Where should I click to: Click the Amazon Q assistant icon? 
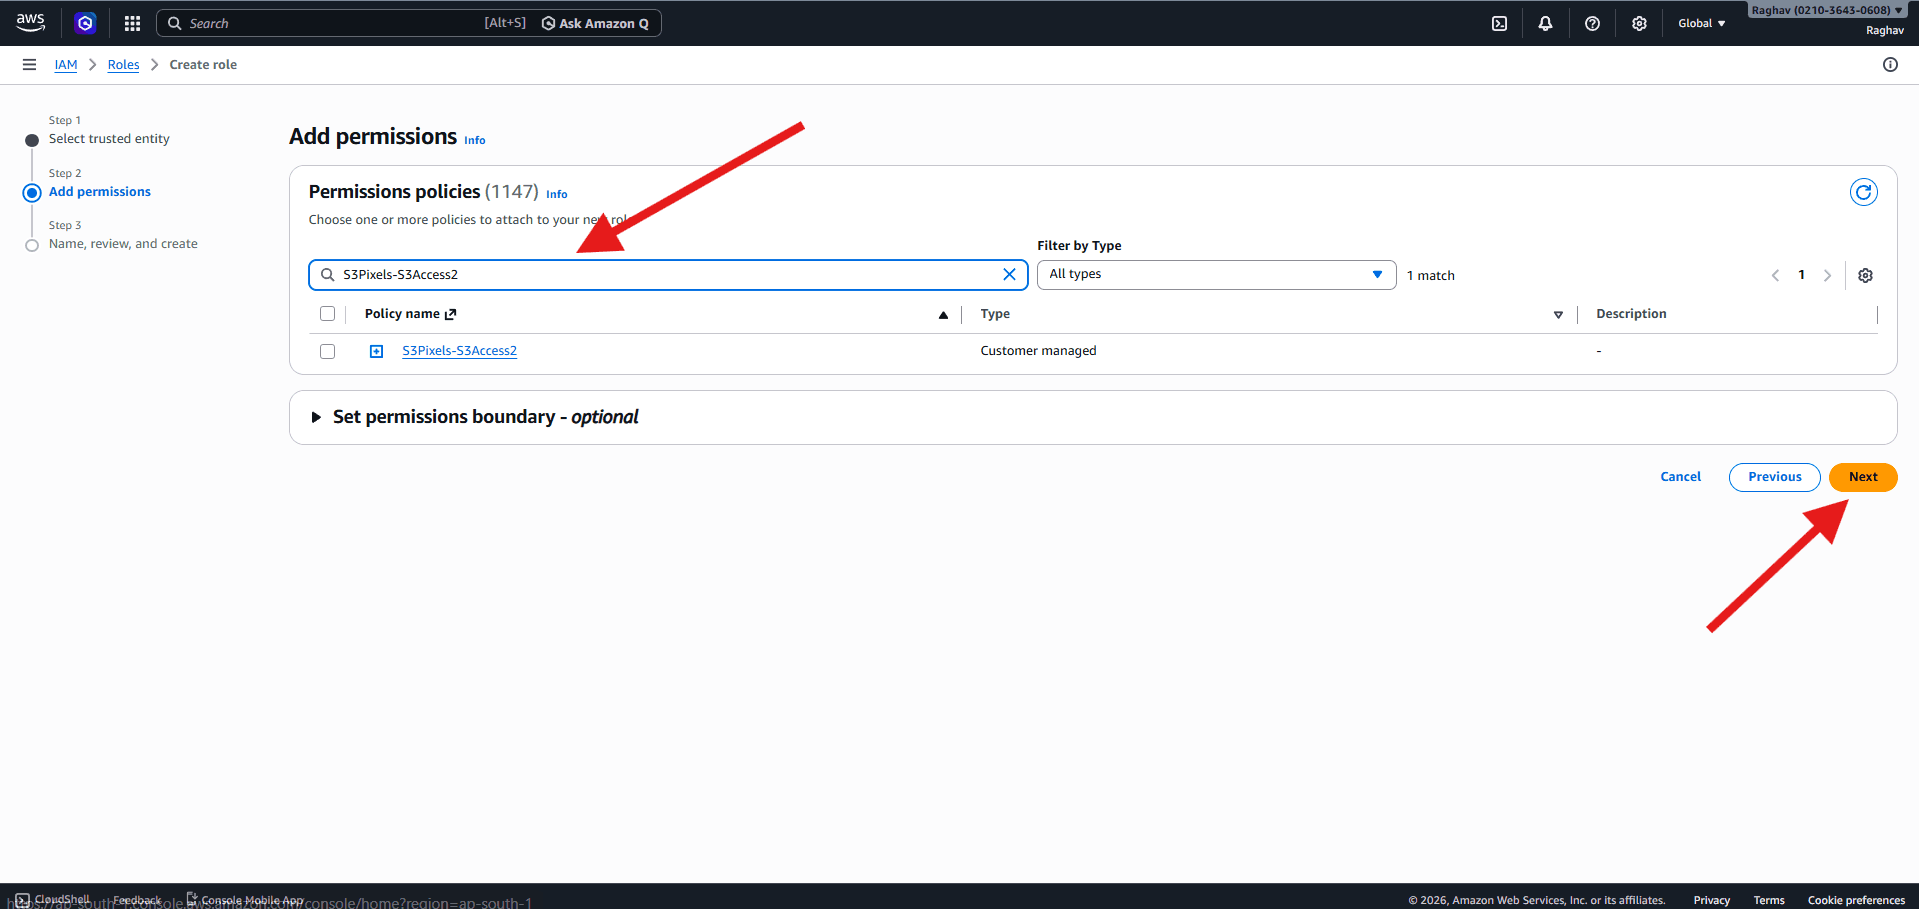click(85, 22)
